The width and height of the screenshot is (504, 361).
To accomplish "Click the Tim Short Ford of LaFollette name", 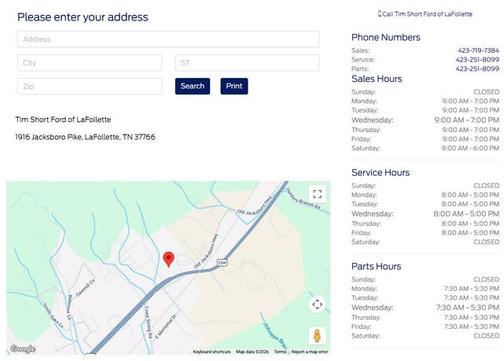I will (63, 120).
